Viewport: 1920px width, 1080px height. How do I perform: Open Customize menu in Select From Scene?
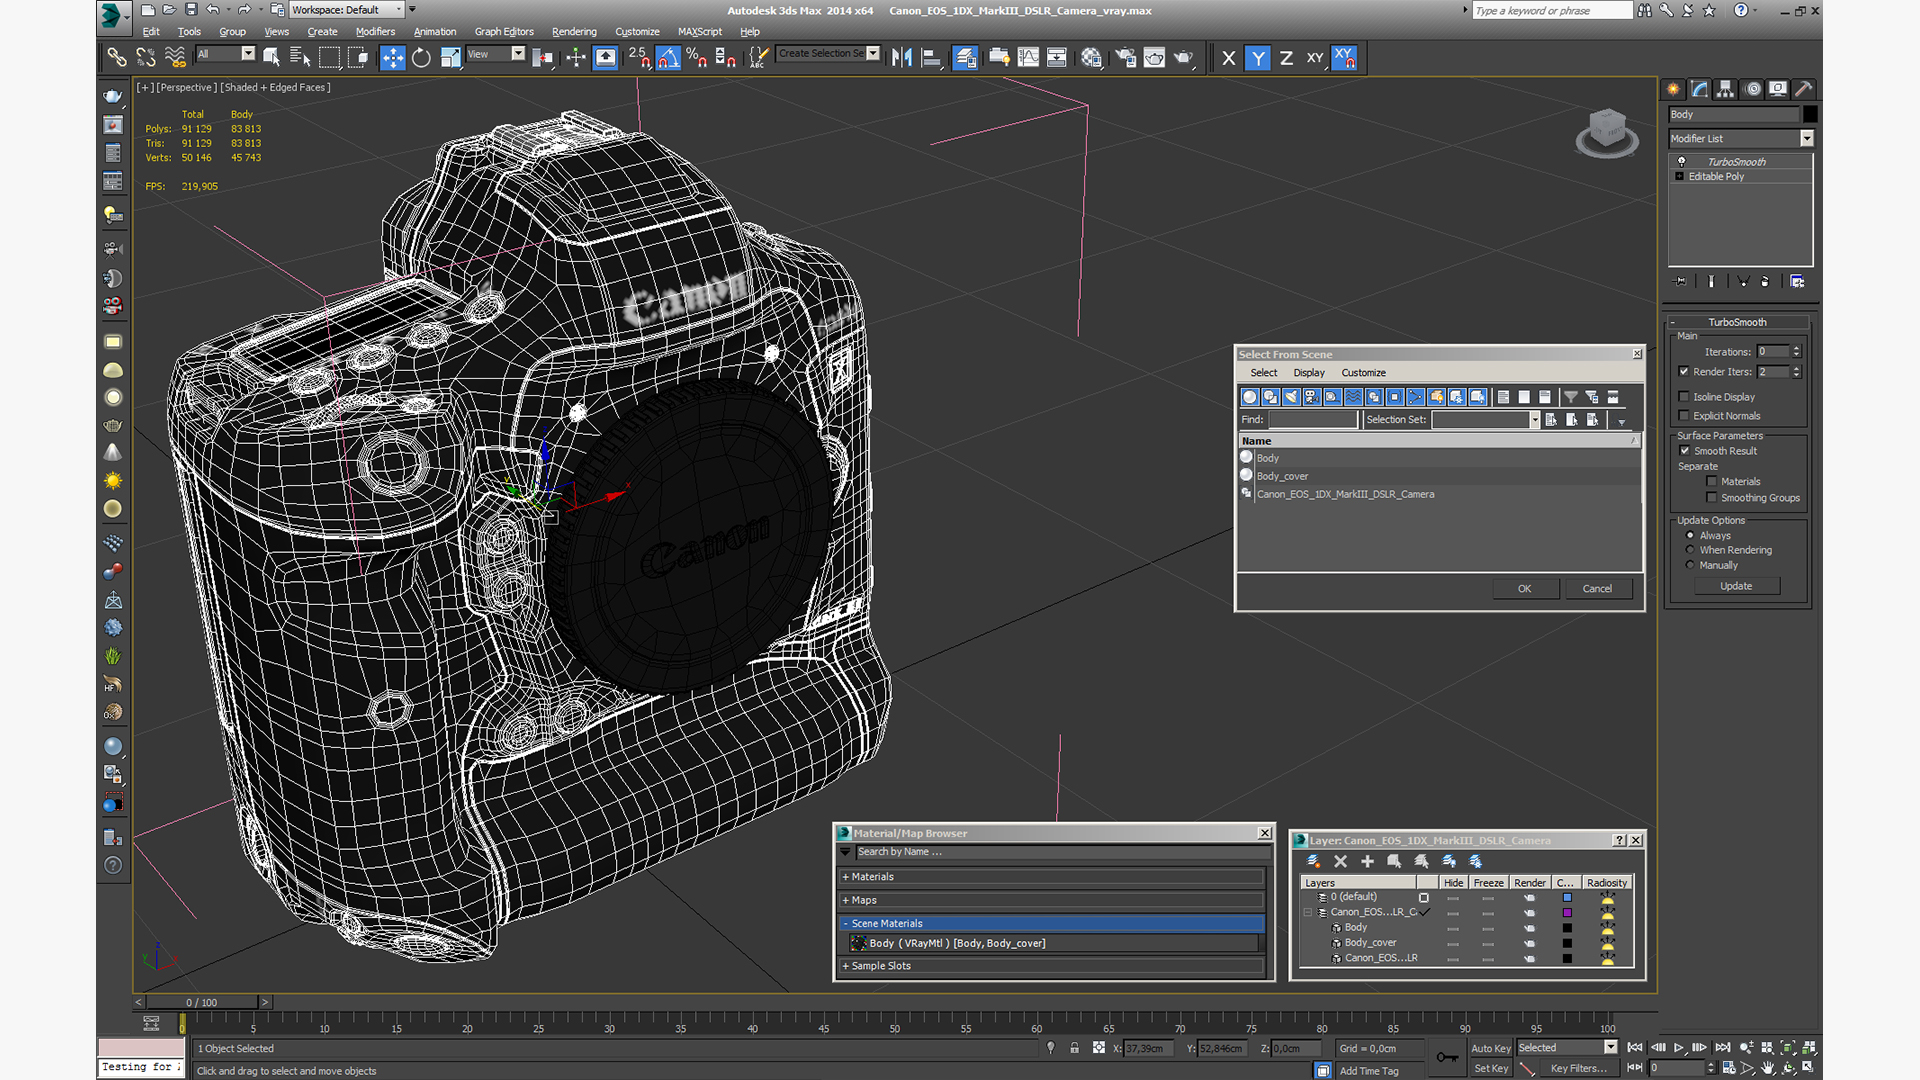(1363, 373)
